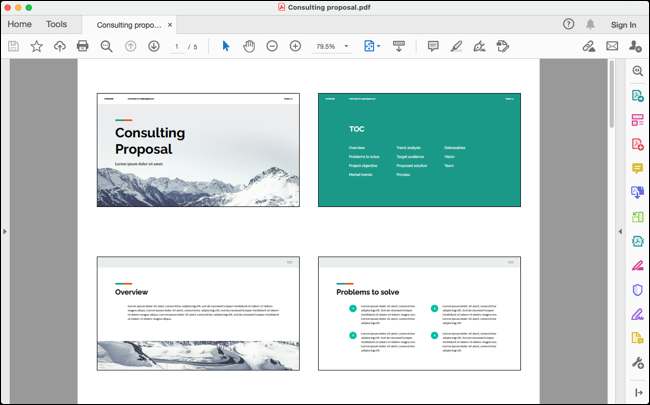Click "Project objective" in the TOC slide
650x405 pixels.
coord(363,165)
